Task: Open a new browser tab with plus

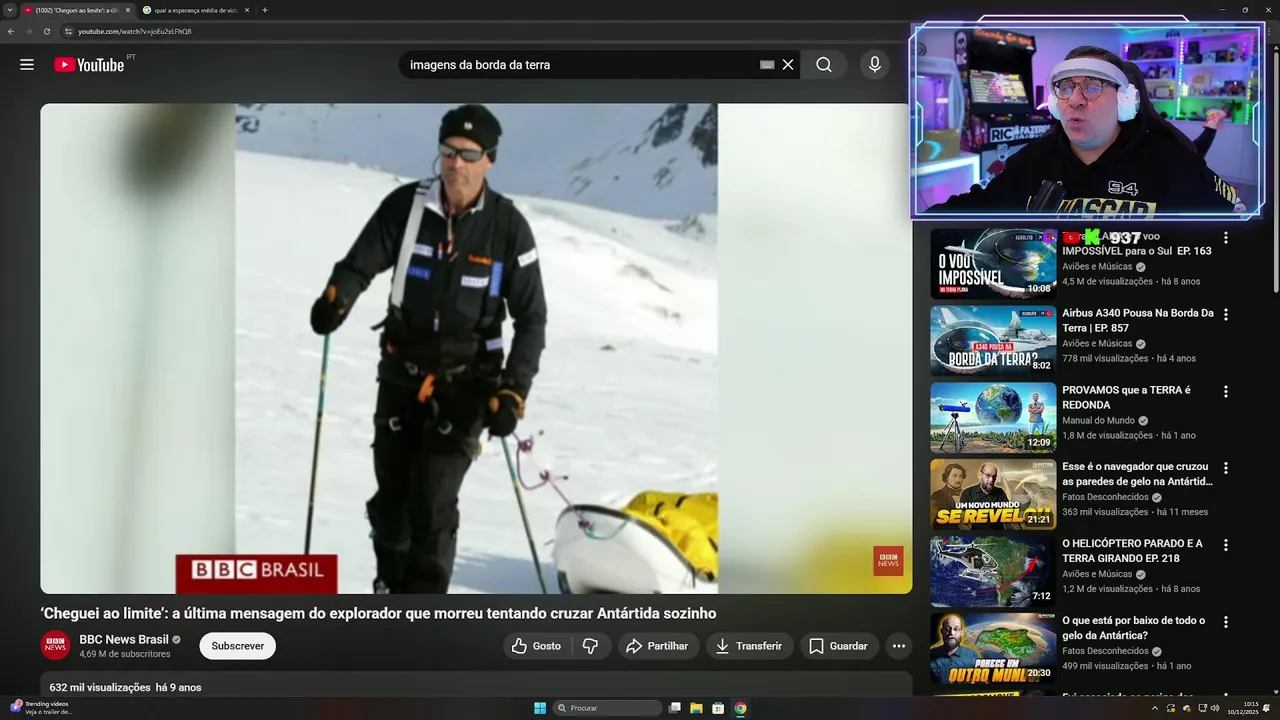Action: click(x=265, y=10)
